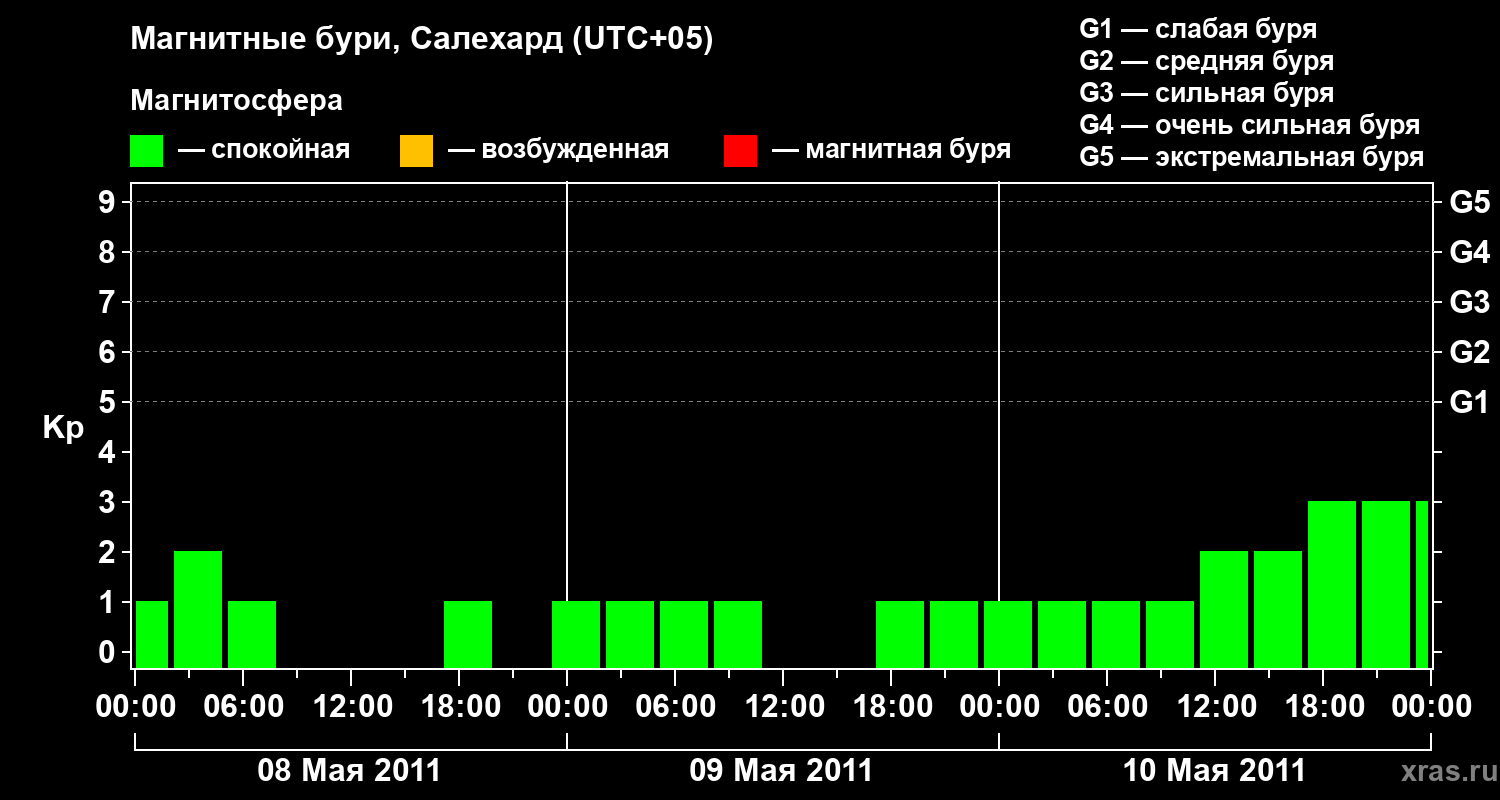Image resolution: width=1500 pixels, height=800 pixels.
Task: Click the red 'магнитная буря' legend swatch
Action: (740, 151)
